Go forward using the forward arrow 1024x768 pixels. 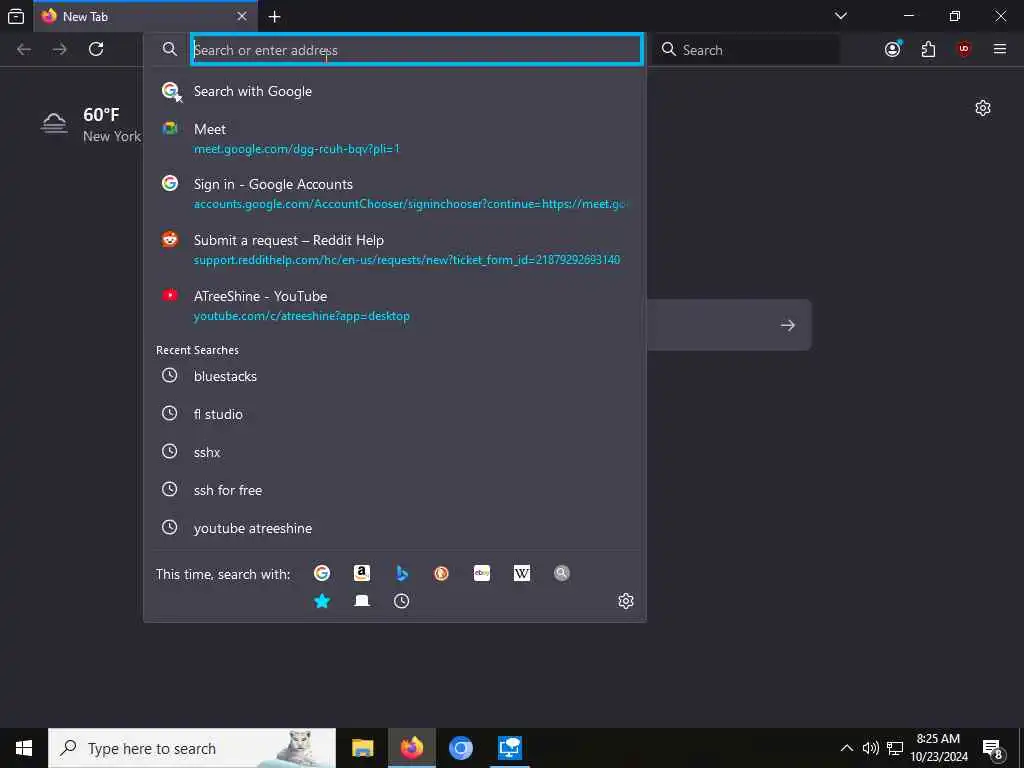tap(59, 49)
